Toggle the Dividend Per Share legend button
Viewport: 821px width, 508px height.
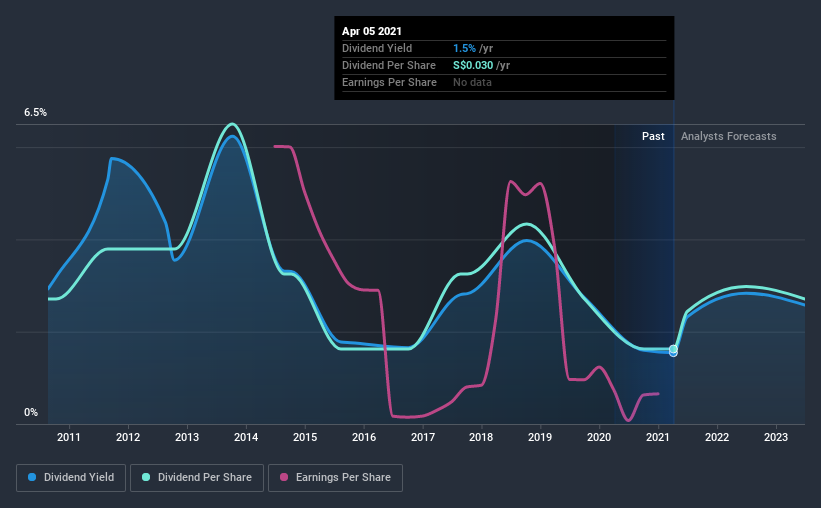(197, 478)
